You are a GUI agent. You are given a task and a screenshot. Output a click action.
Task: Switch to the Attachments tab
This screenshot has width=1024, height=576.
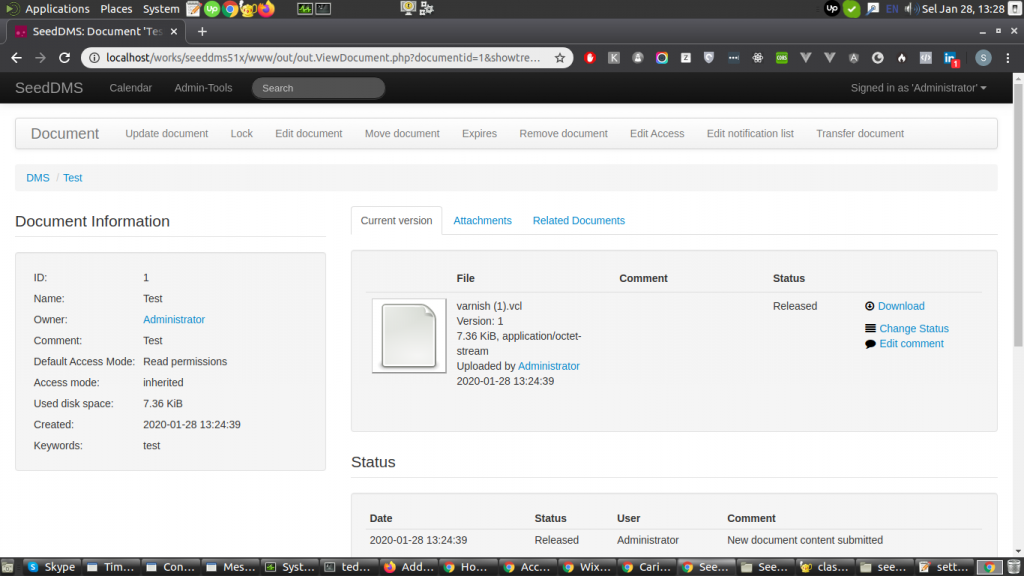[x=482, y=221]
